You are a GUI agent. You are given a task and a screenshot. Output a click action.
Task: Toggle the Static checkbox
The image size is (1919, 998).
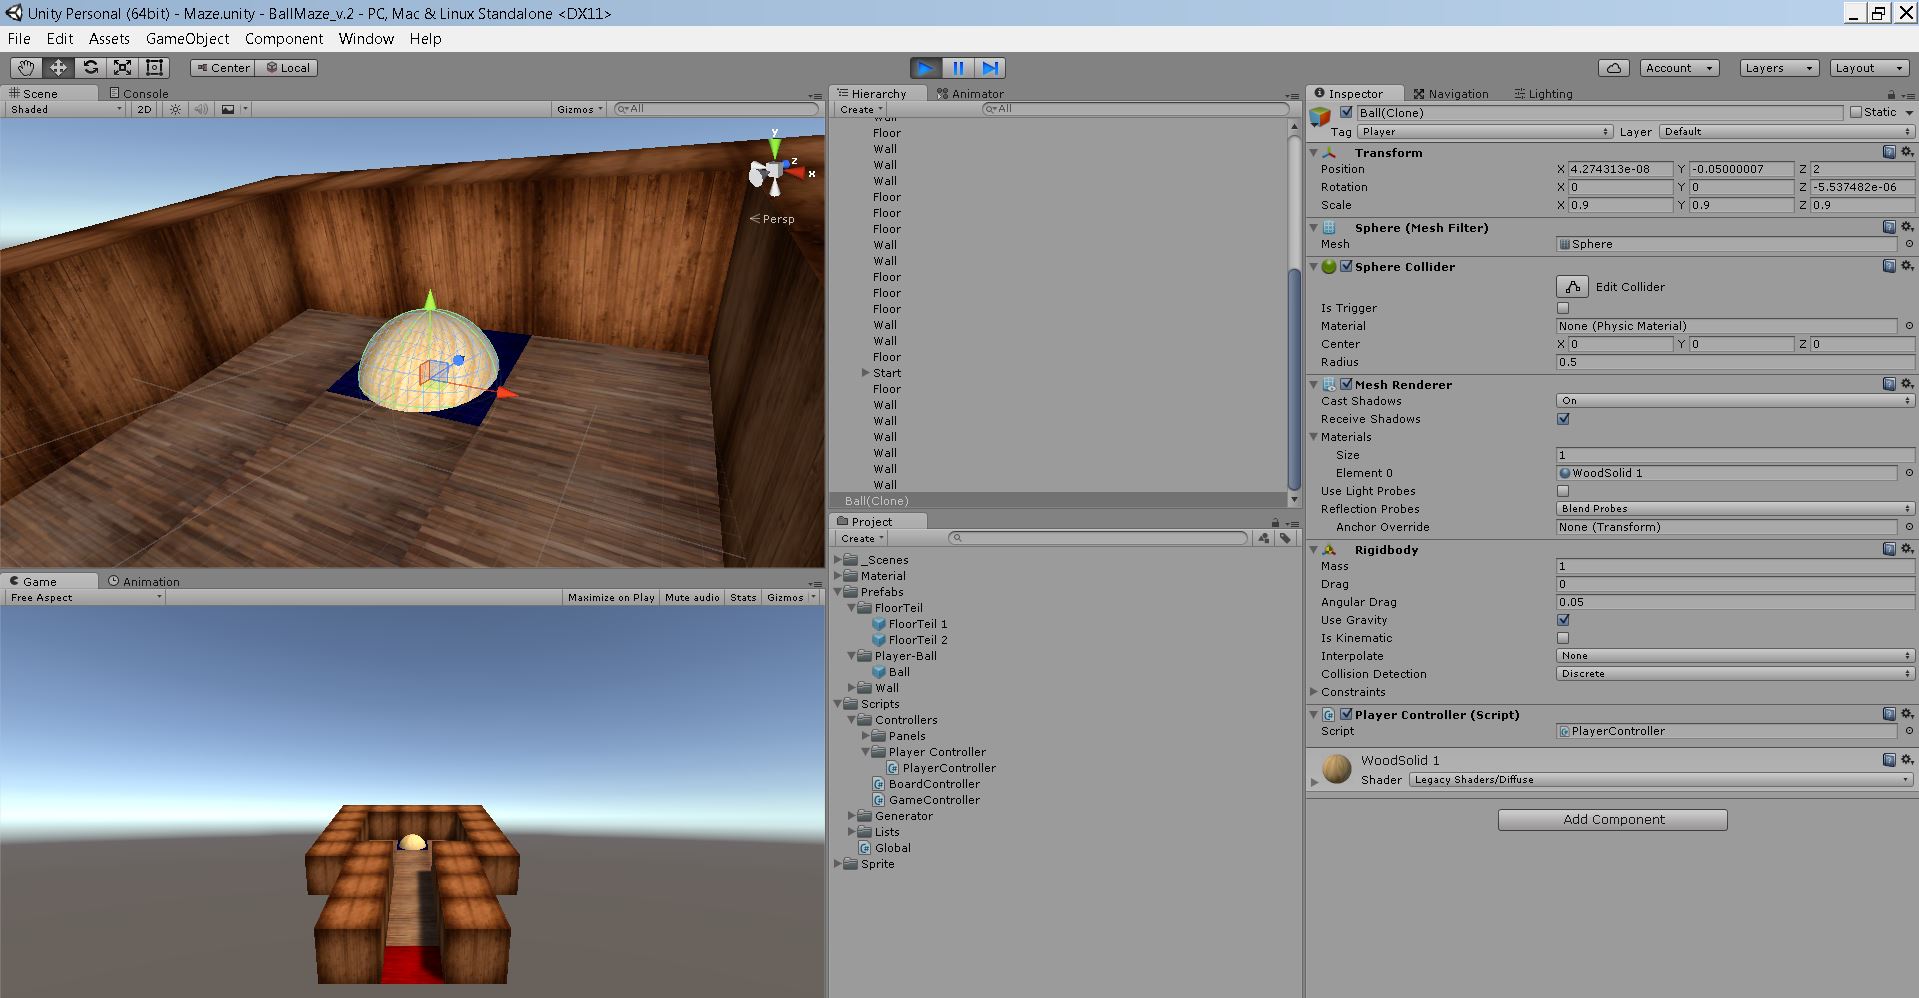point(1856,113)
